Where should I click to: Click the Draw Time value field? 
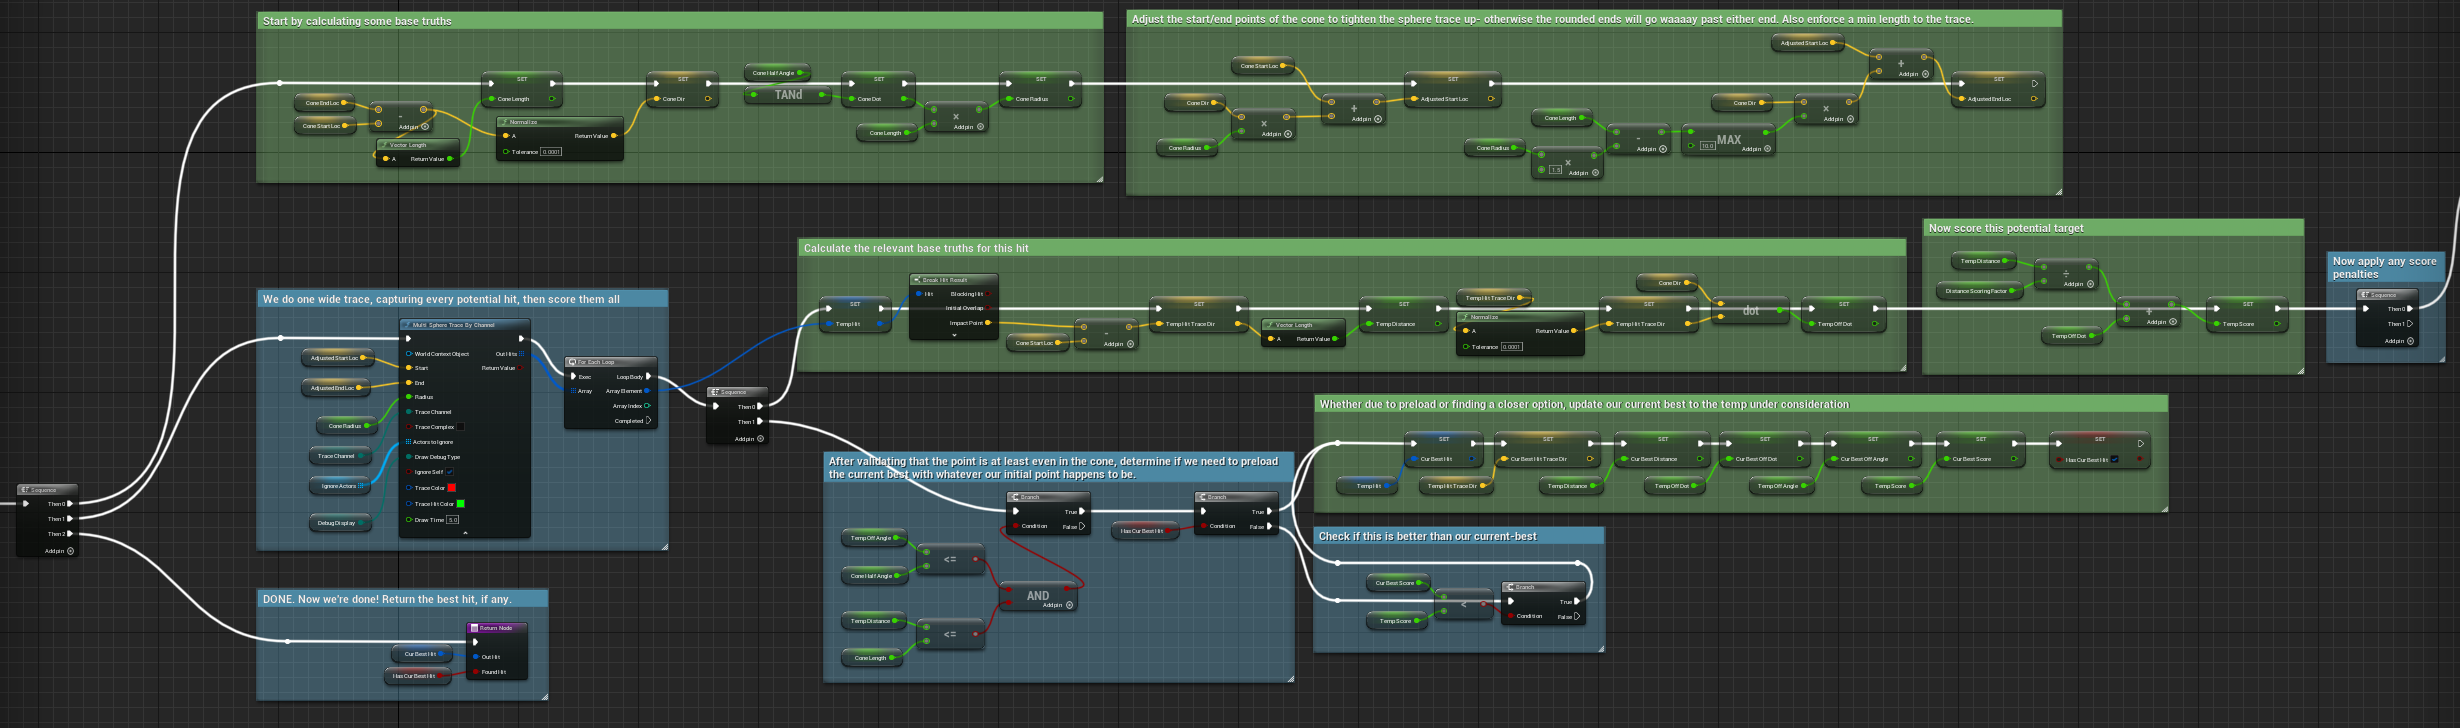[452, 520]
